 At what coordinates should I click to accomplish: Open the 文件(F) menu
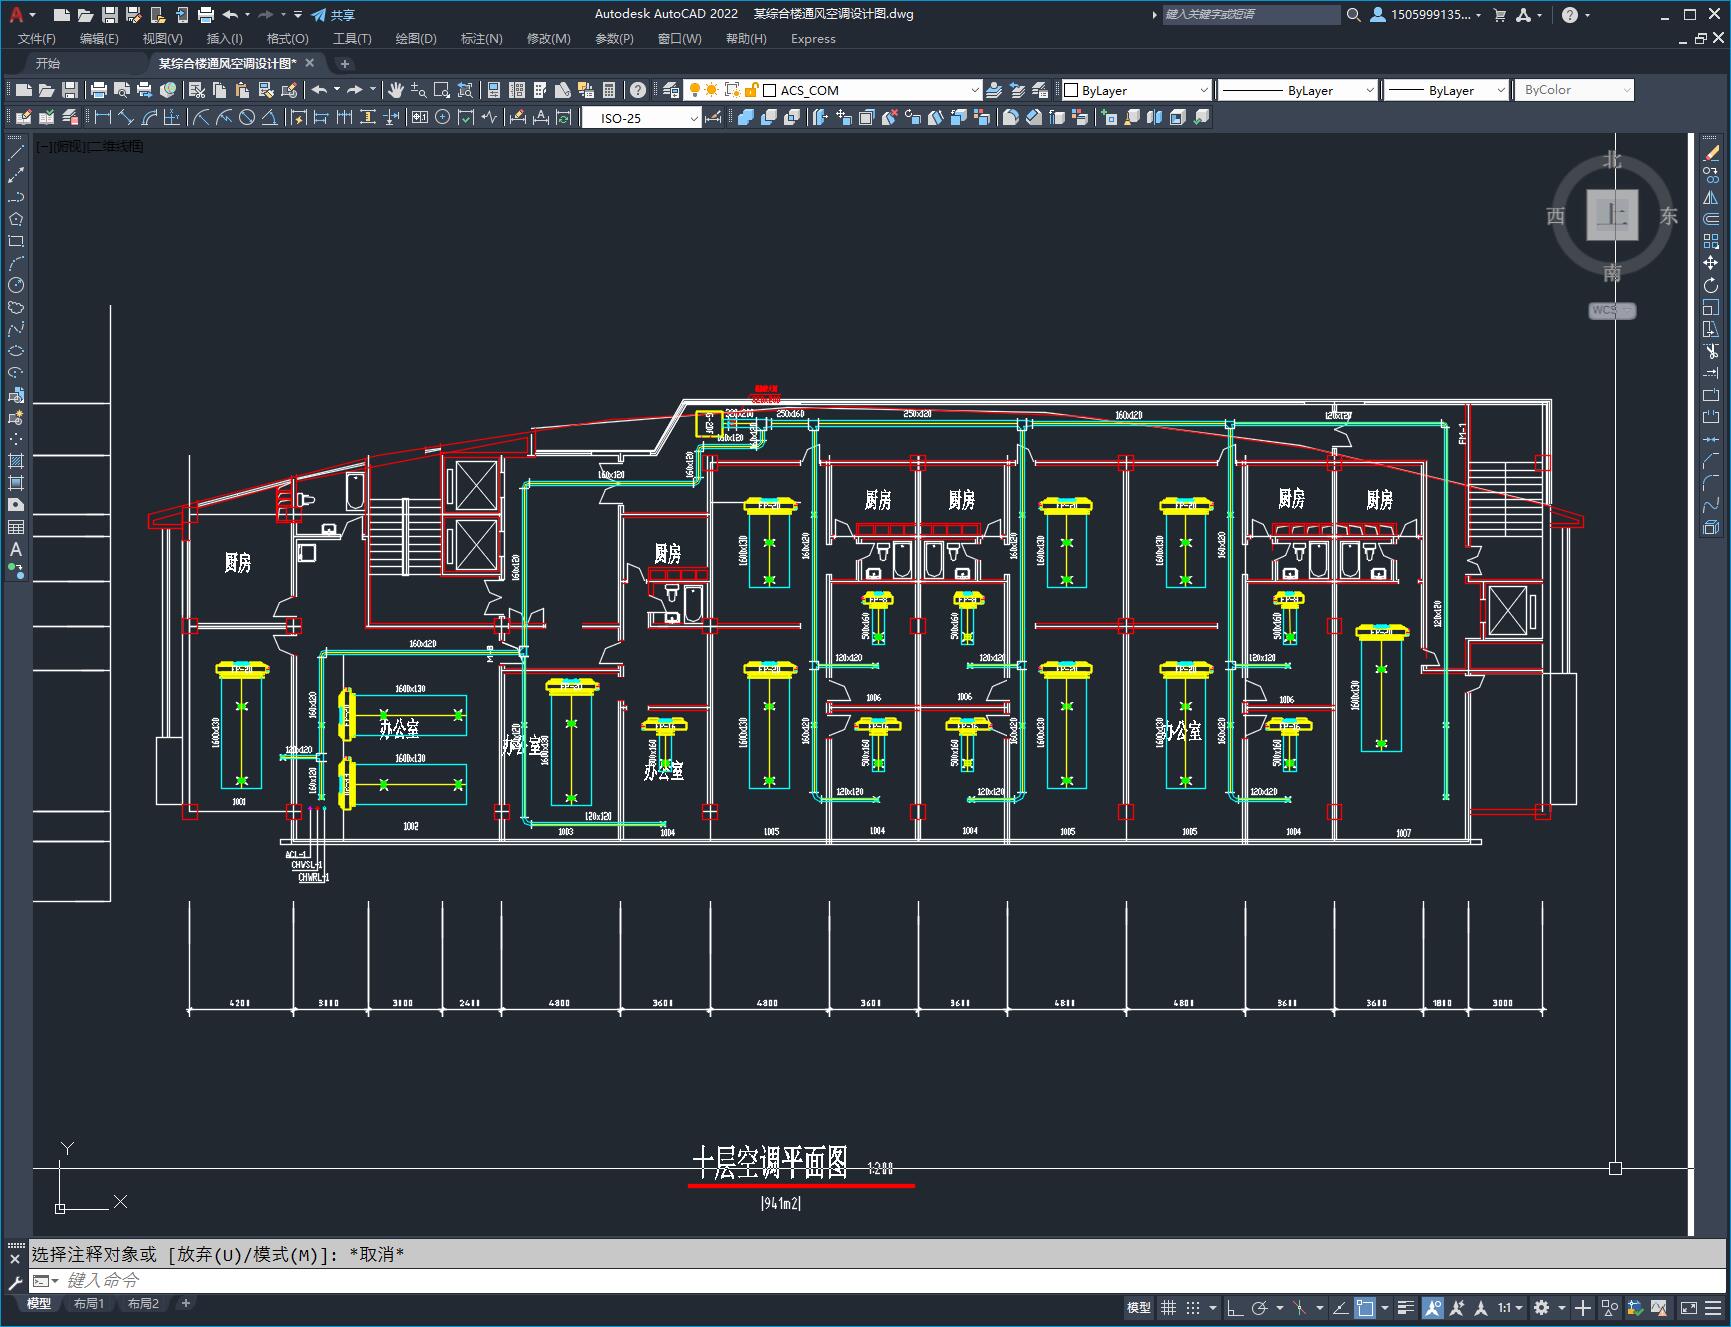pyautogui.click(x=37, y=39)
